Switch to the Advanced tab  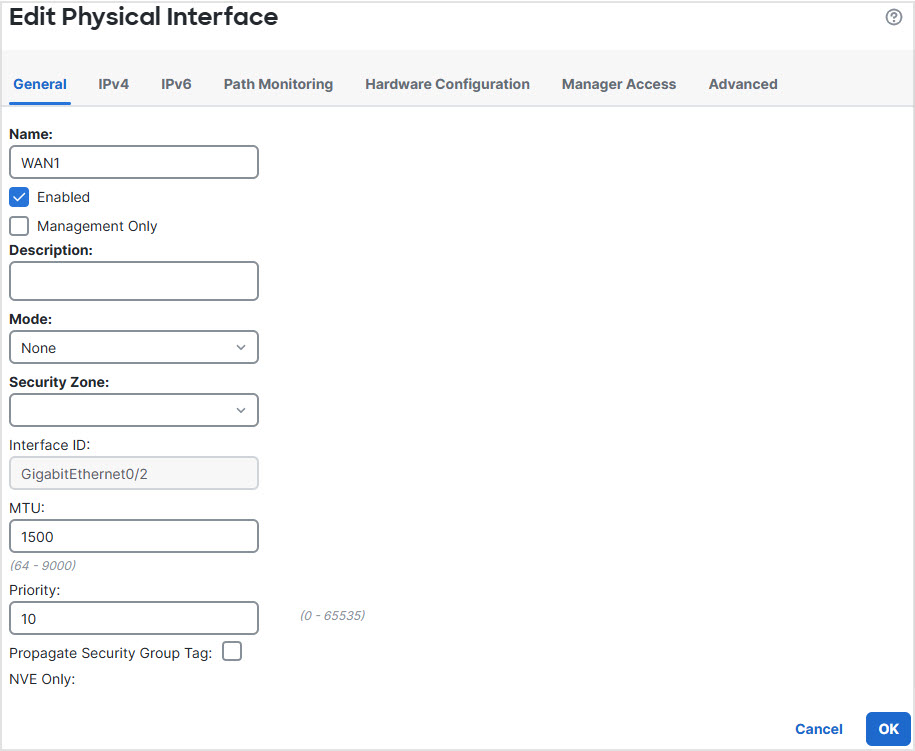point(742,84)
